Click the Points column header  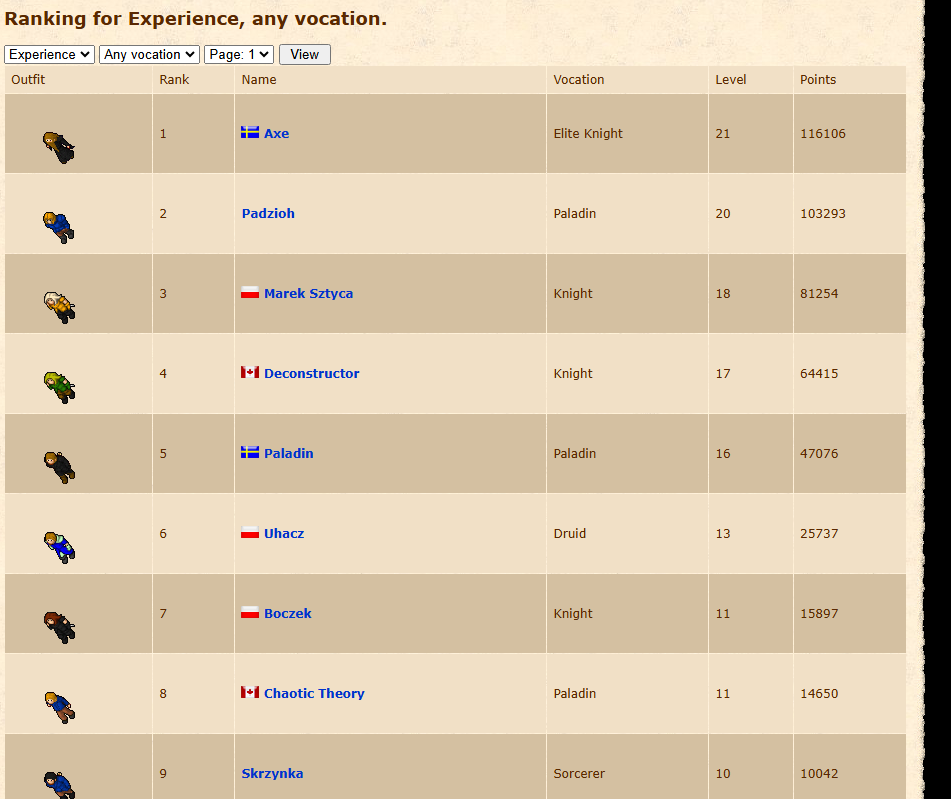(818, 80)
